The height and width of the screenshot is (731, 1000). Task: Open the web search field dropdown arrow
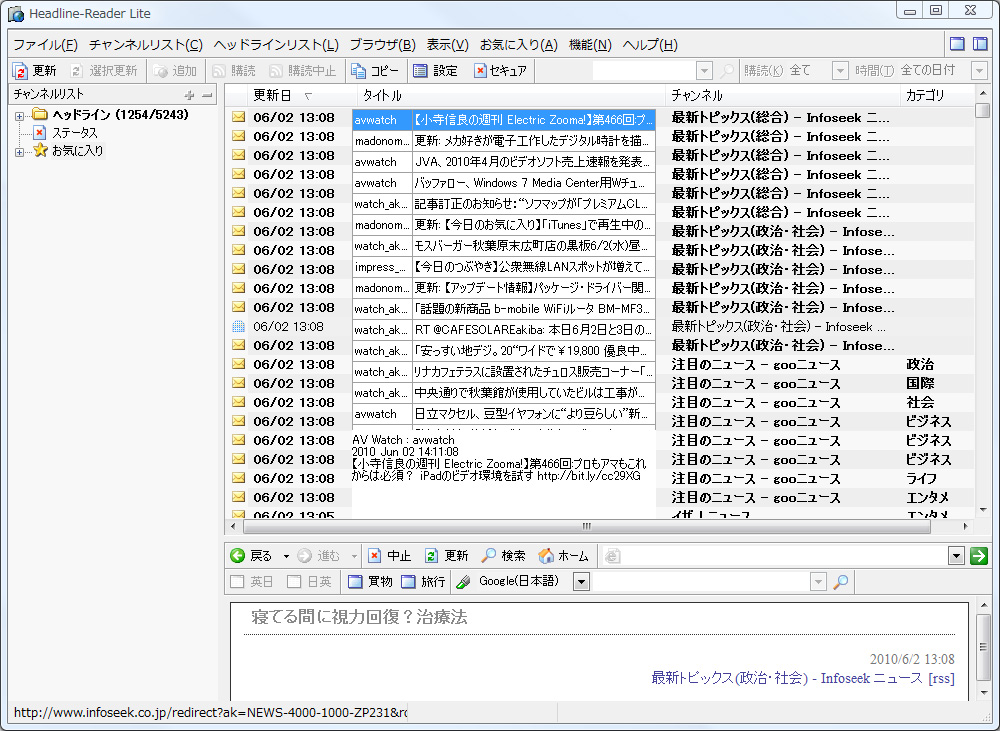point(818,581)
